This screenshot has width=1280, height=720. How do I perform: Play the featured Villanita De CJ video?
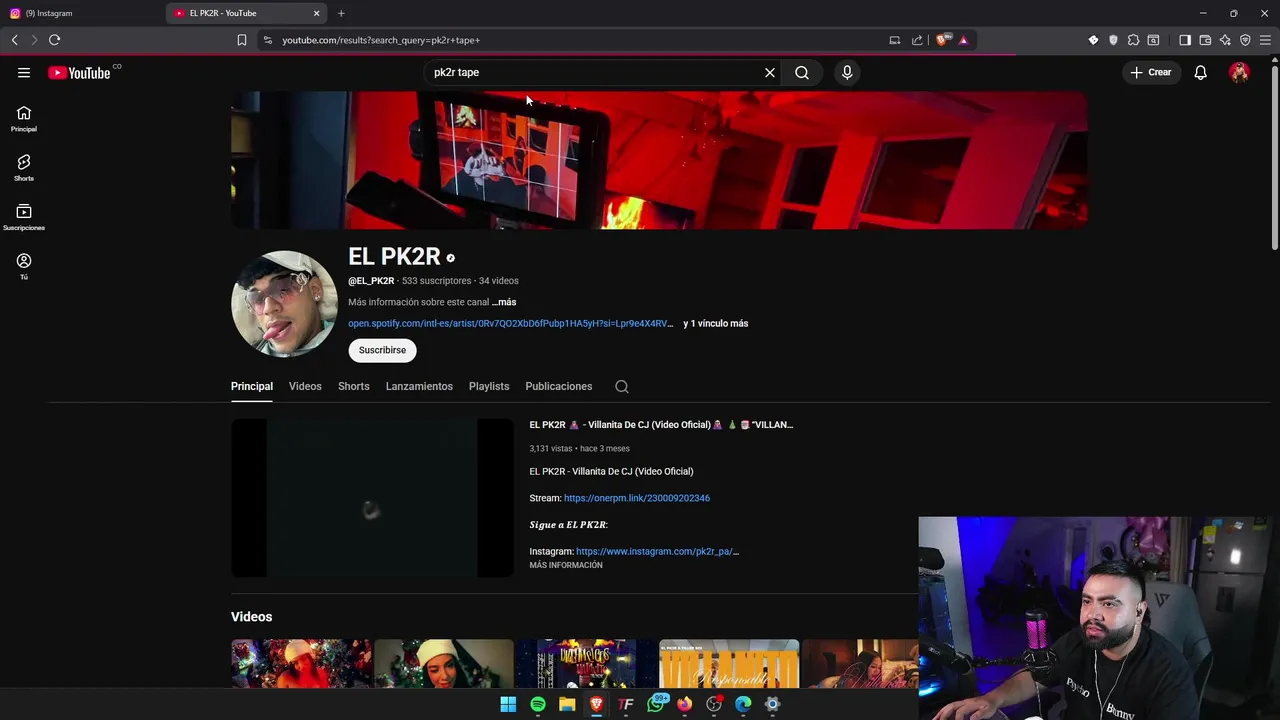tap(372, 498)
